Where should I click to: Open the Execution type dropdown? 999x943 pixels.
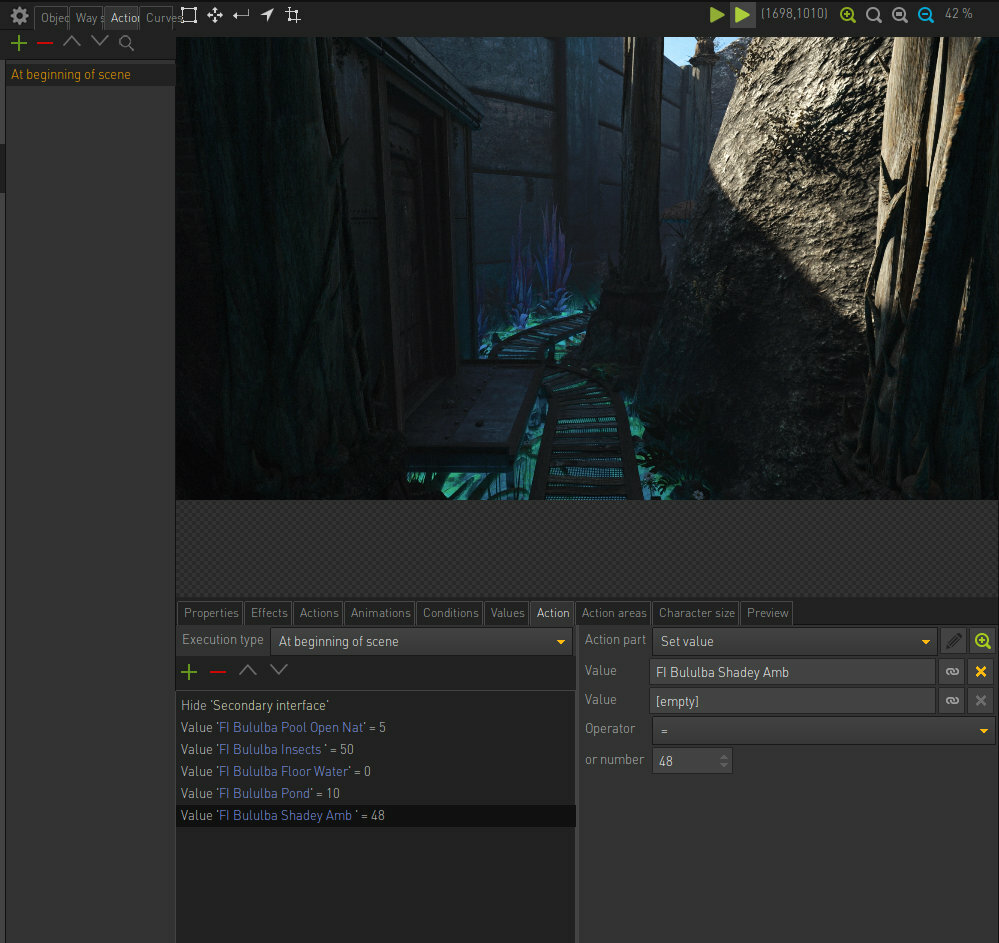point(422,642)
